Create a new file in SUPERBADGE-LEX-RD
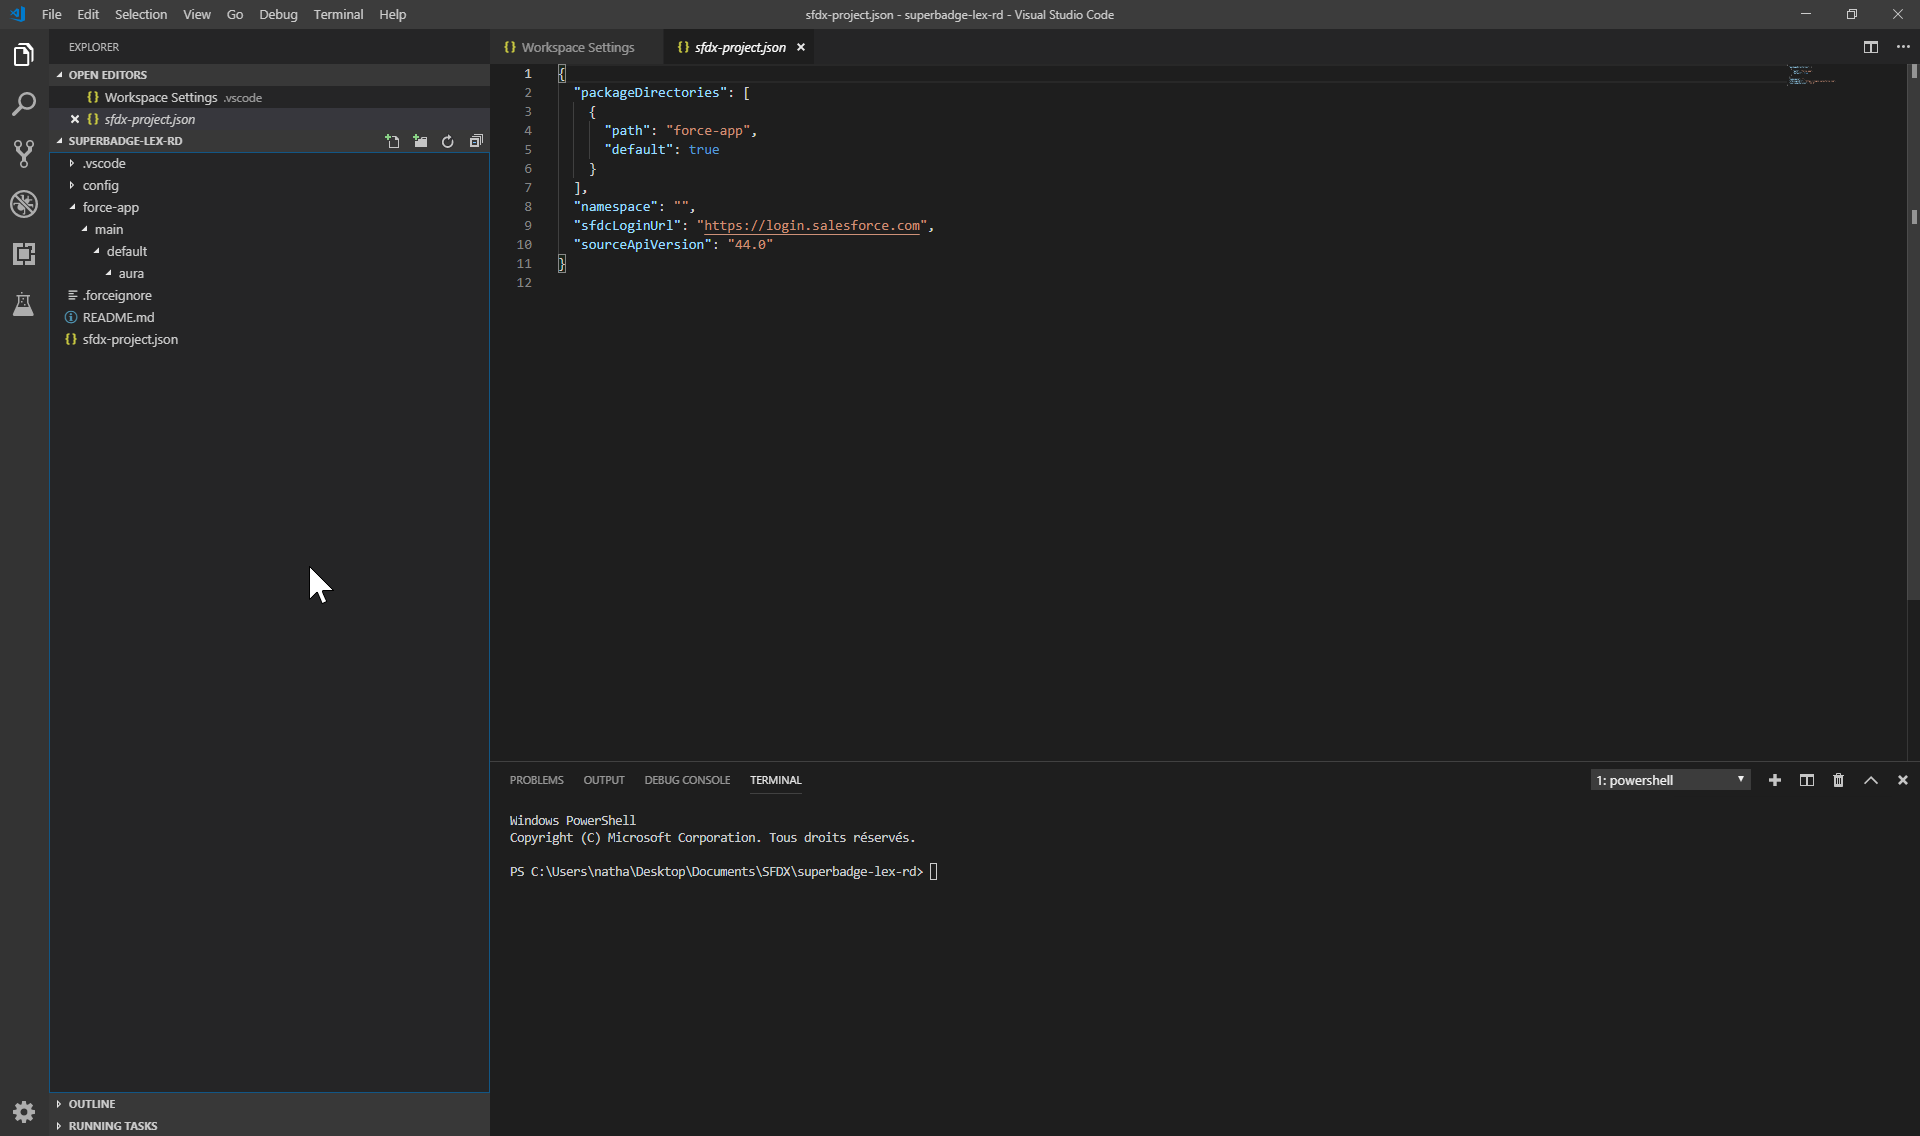Screen dimensions: 1920x1136 [392, 141]
